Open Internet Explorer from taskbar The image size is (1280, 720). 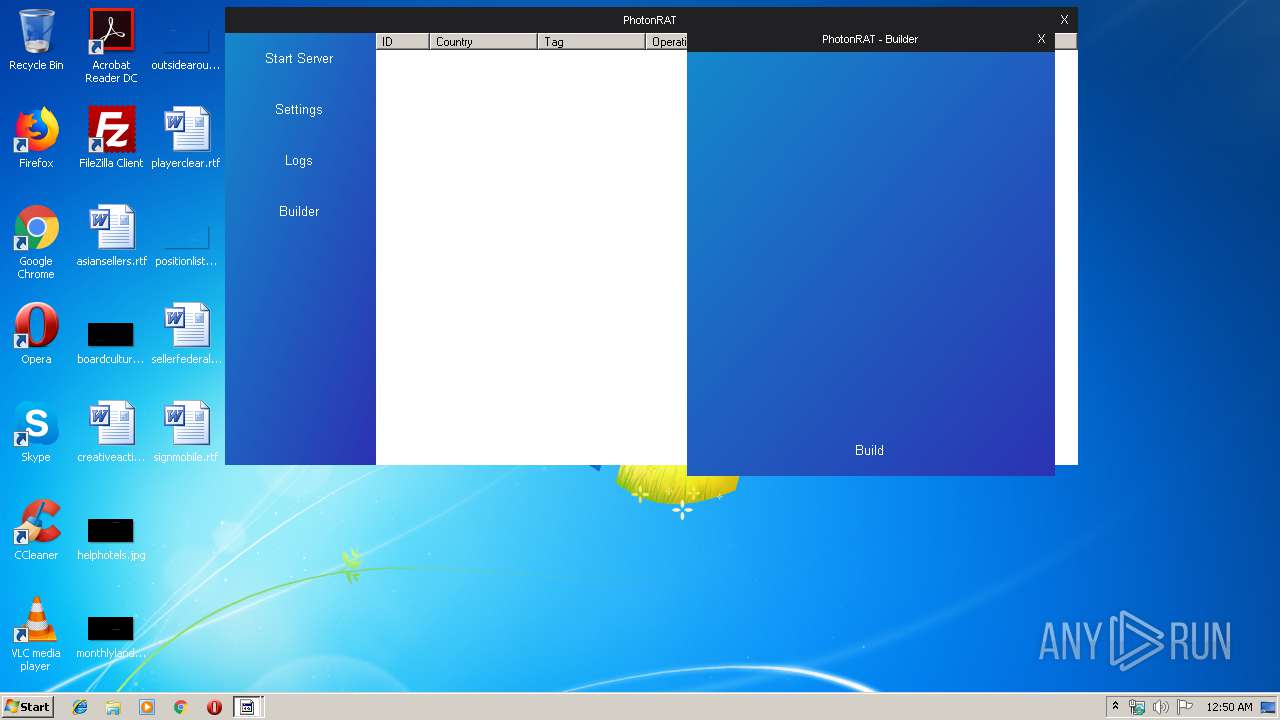click(x=80, y=707)
